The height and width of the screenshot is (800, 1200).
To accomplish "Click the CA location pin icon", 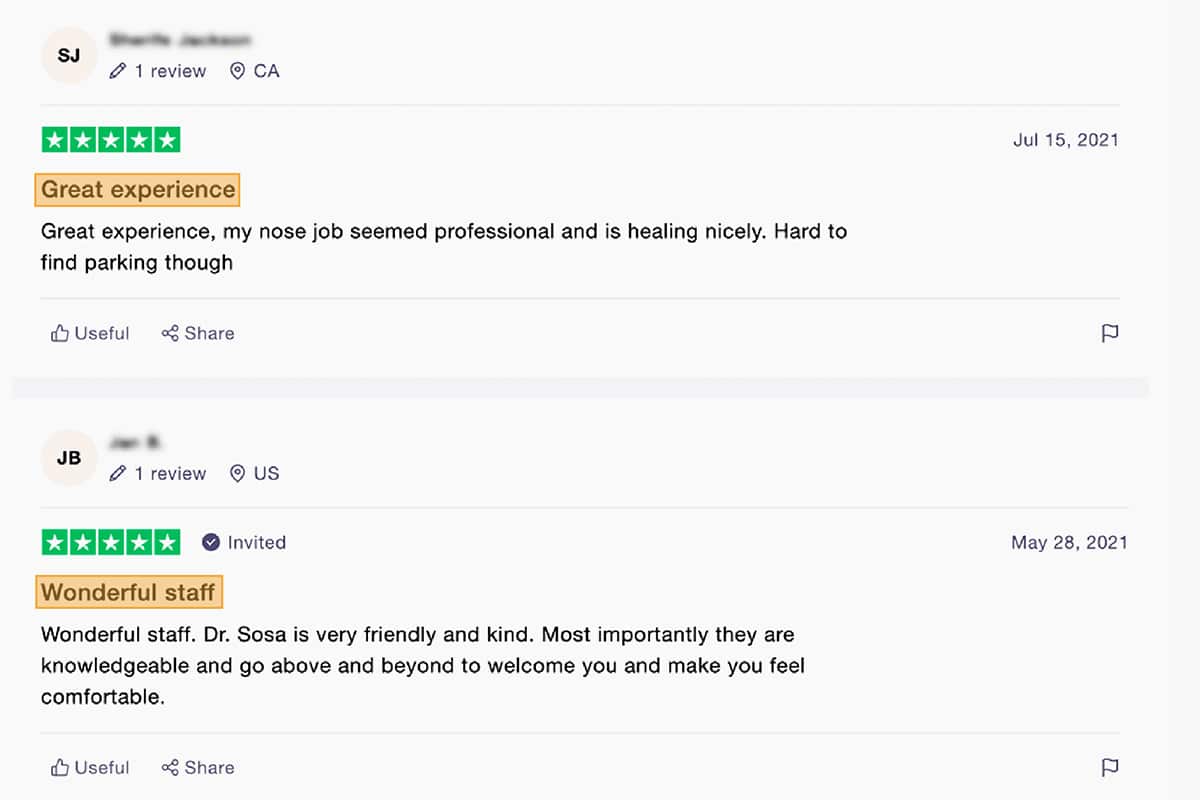I will click(x=237, y=72).
